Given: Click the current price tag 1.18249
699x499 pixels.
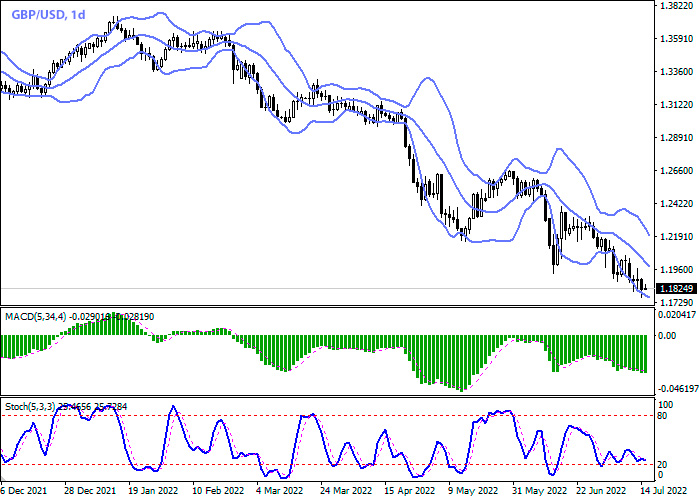Looking at the screenshot, I should click(x=676, y=289).
